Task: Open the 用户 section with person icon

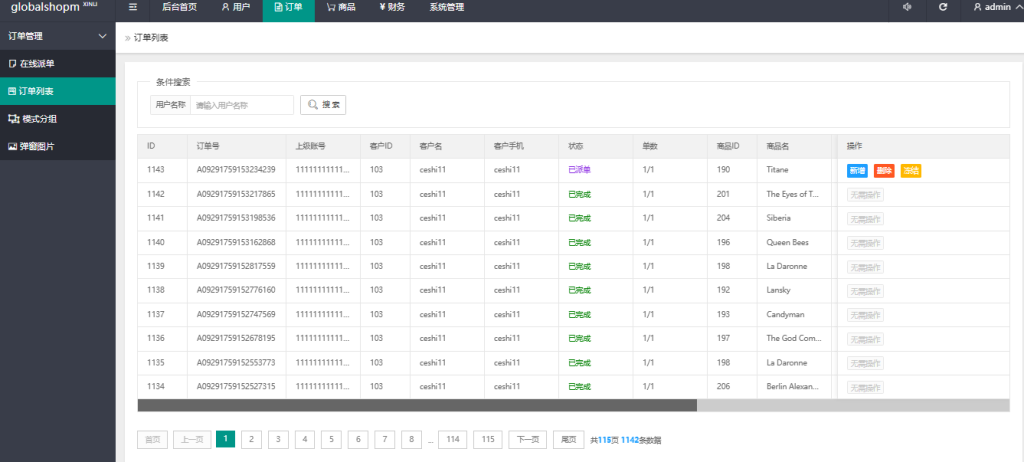Action: [236, 7]
